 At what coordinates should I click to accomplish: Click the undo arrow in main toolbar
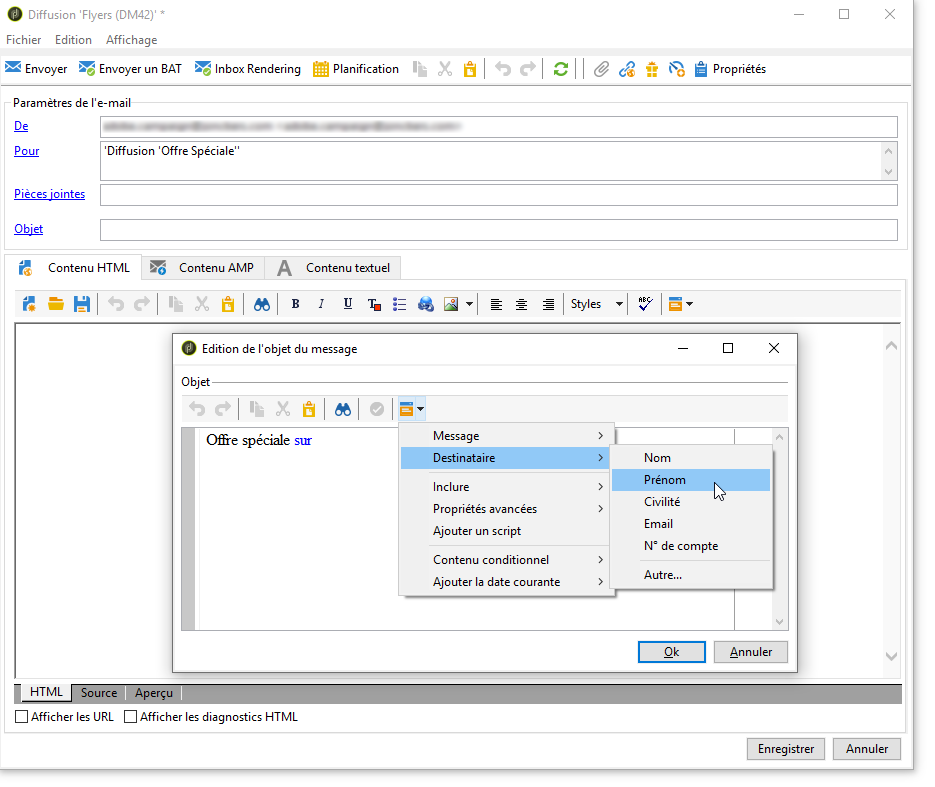(503, 69)
